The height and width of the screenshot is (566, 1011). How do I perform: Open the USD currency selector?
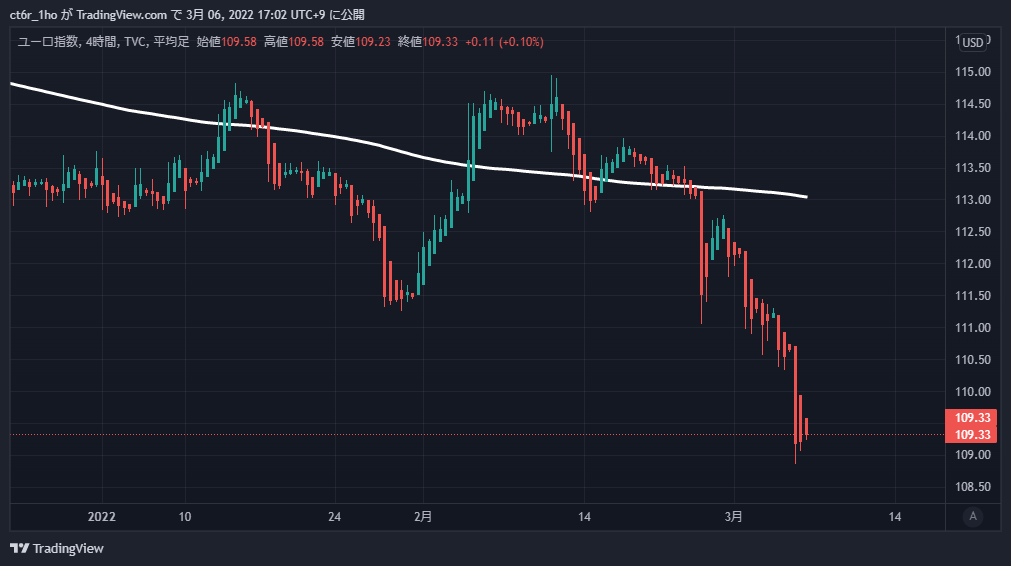pos(972,43)
